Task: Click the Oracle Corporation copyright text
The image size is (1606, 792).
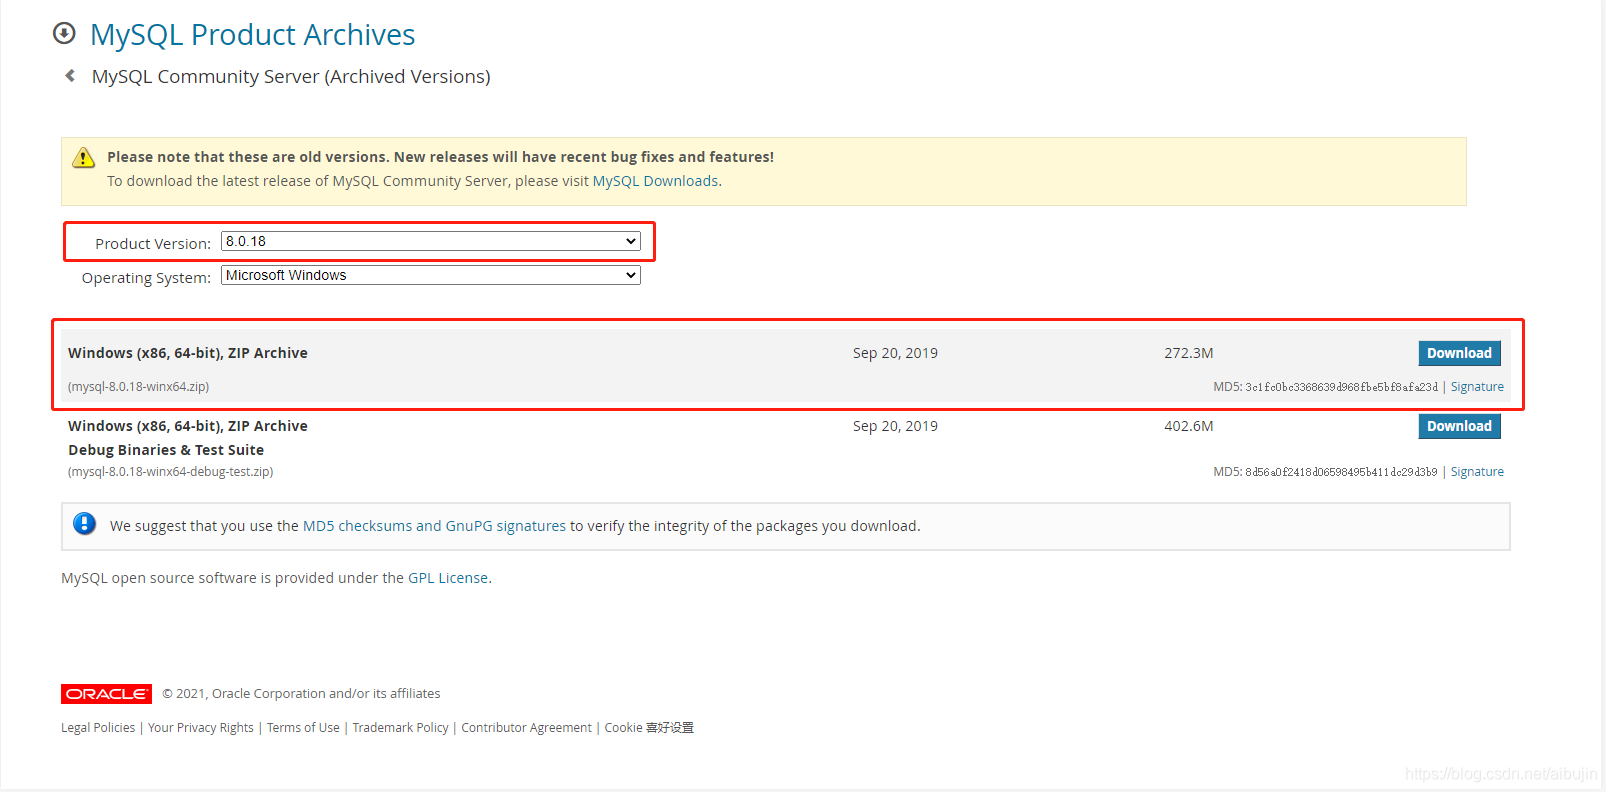Action: pos(301,694)
